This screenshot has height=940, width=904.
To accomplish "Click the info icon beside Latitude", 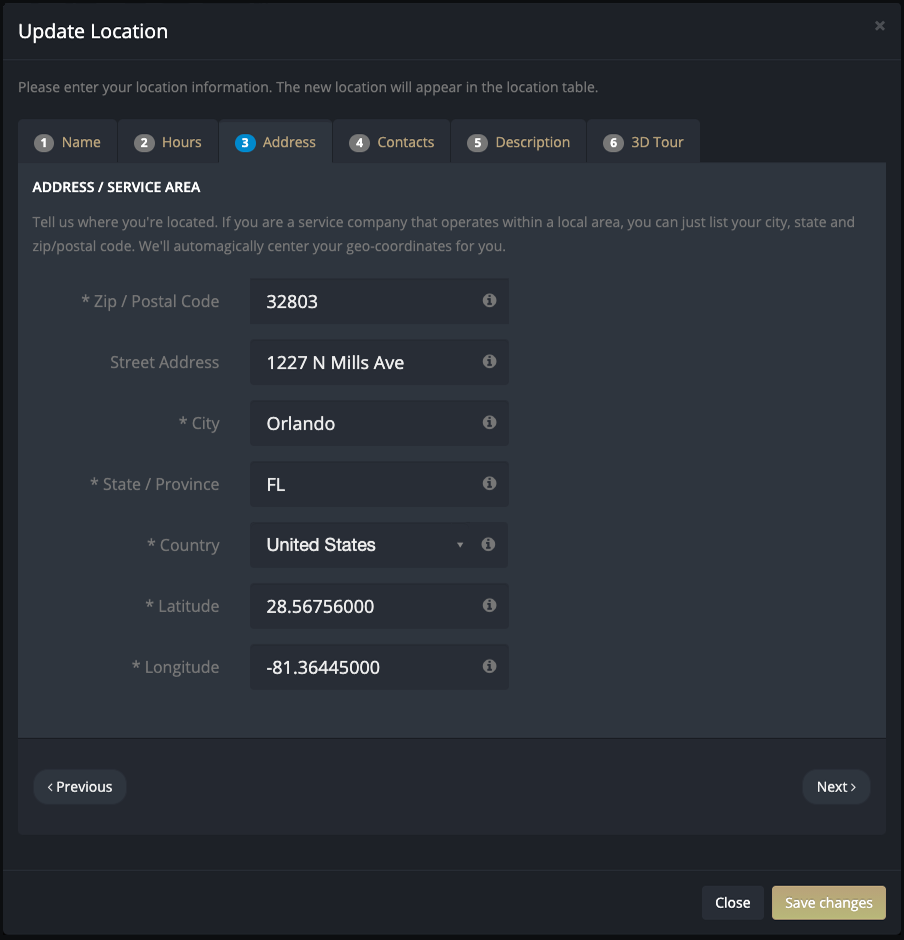I will coord(489,605).
